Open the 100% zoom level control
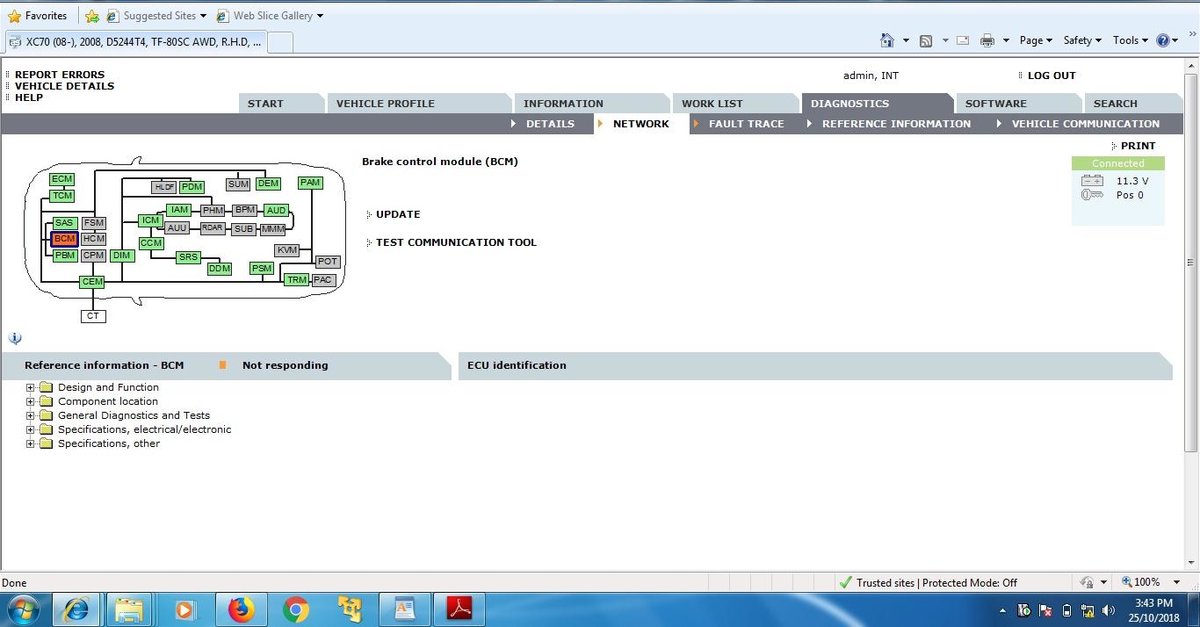This screenshot has width=1200, height=627. 1148,582
